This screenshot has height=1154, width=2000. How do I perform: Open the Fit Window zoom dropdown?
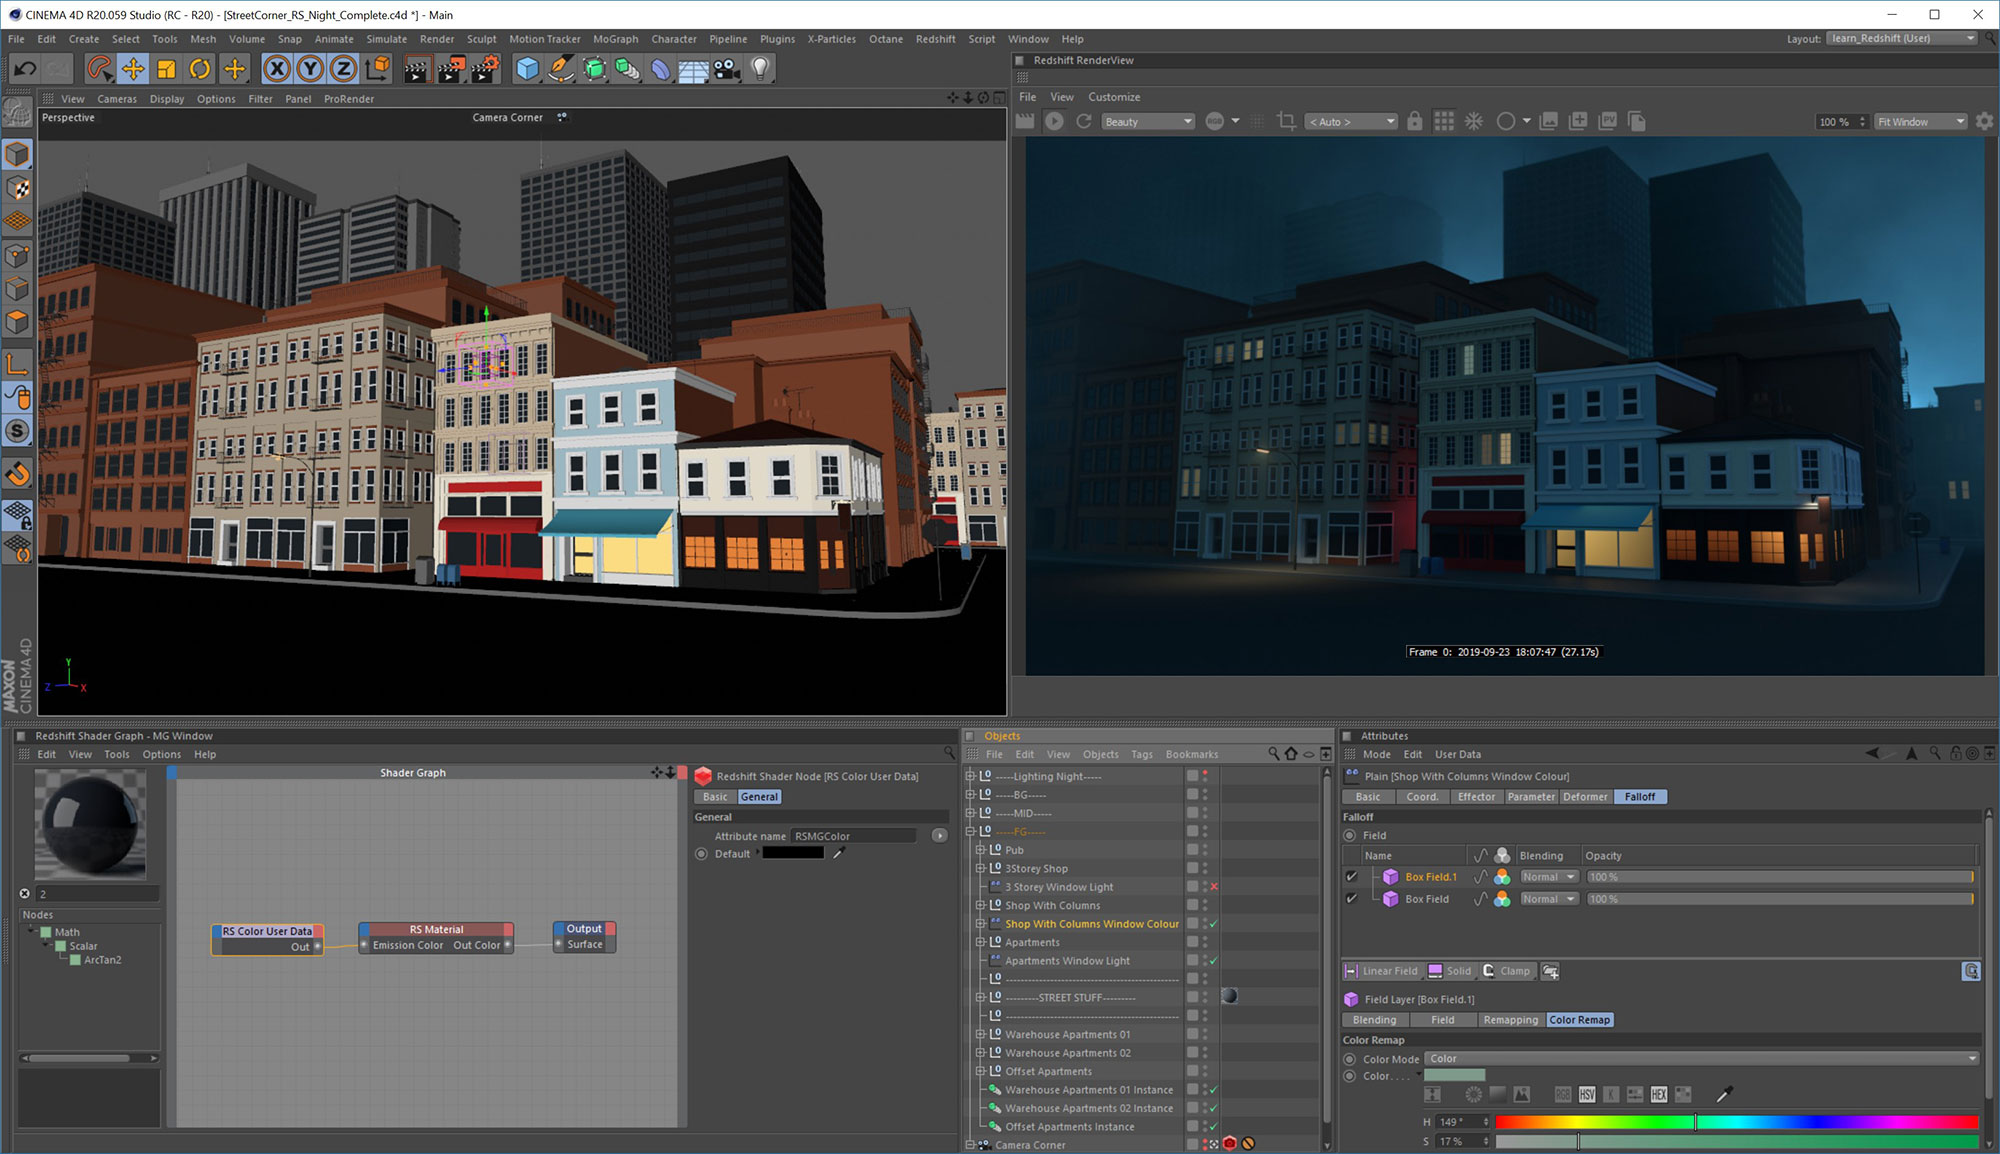coord(1919,121)
